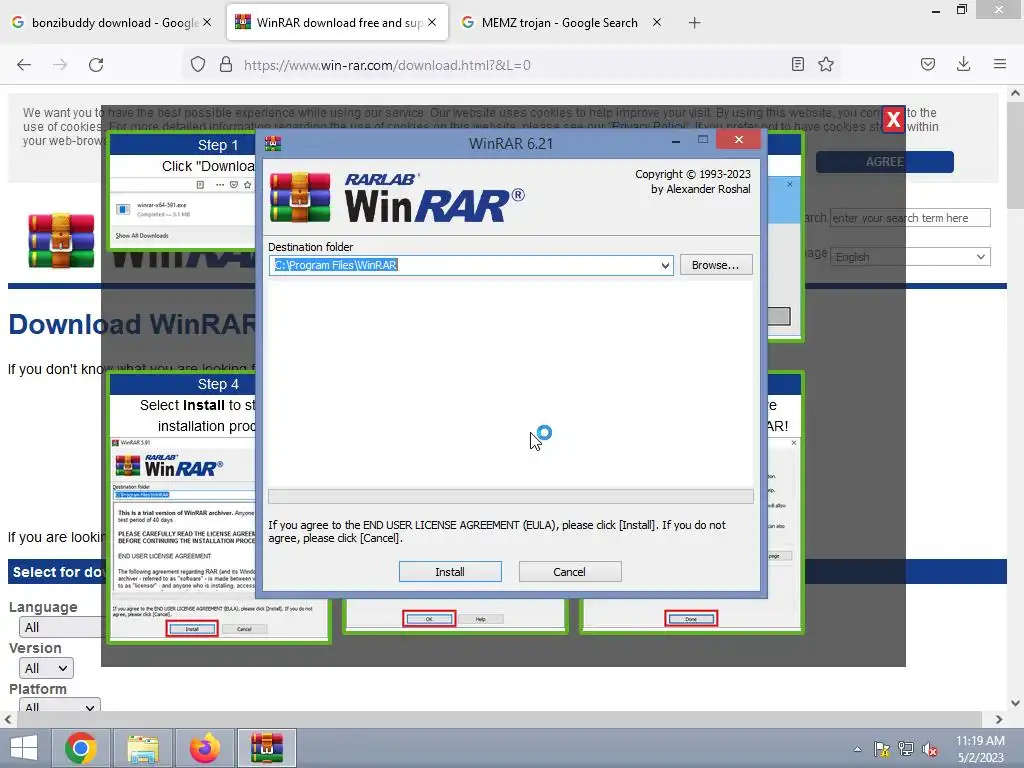Click the Action Center flag tray icon
This screenshot has height=768, width=1024.
point(882,749)
